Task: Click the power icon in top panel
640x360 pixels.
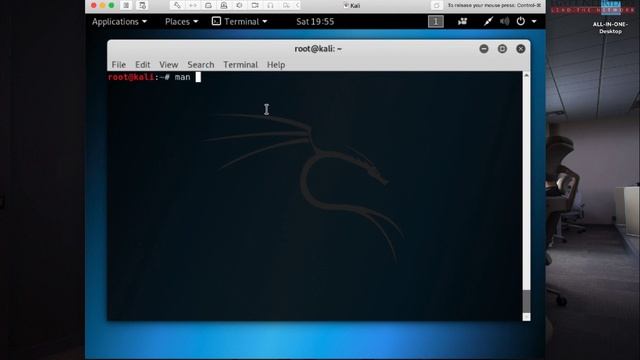Action: point(520,21)
